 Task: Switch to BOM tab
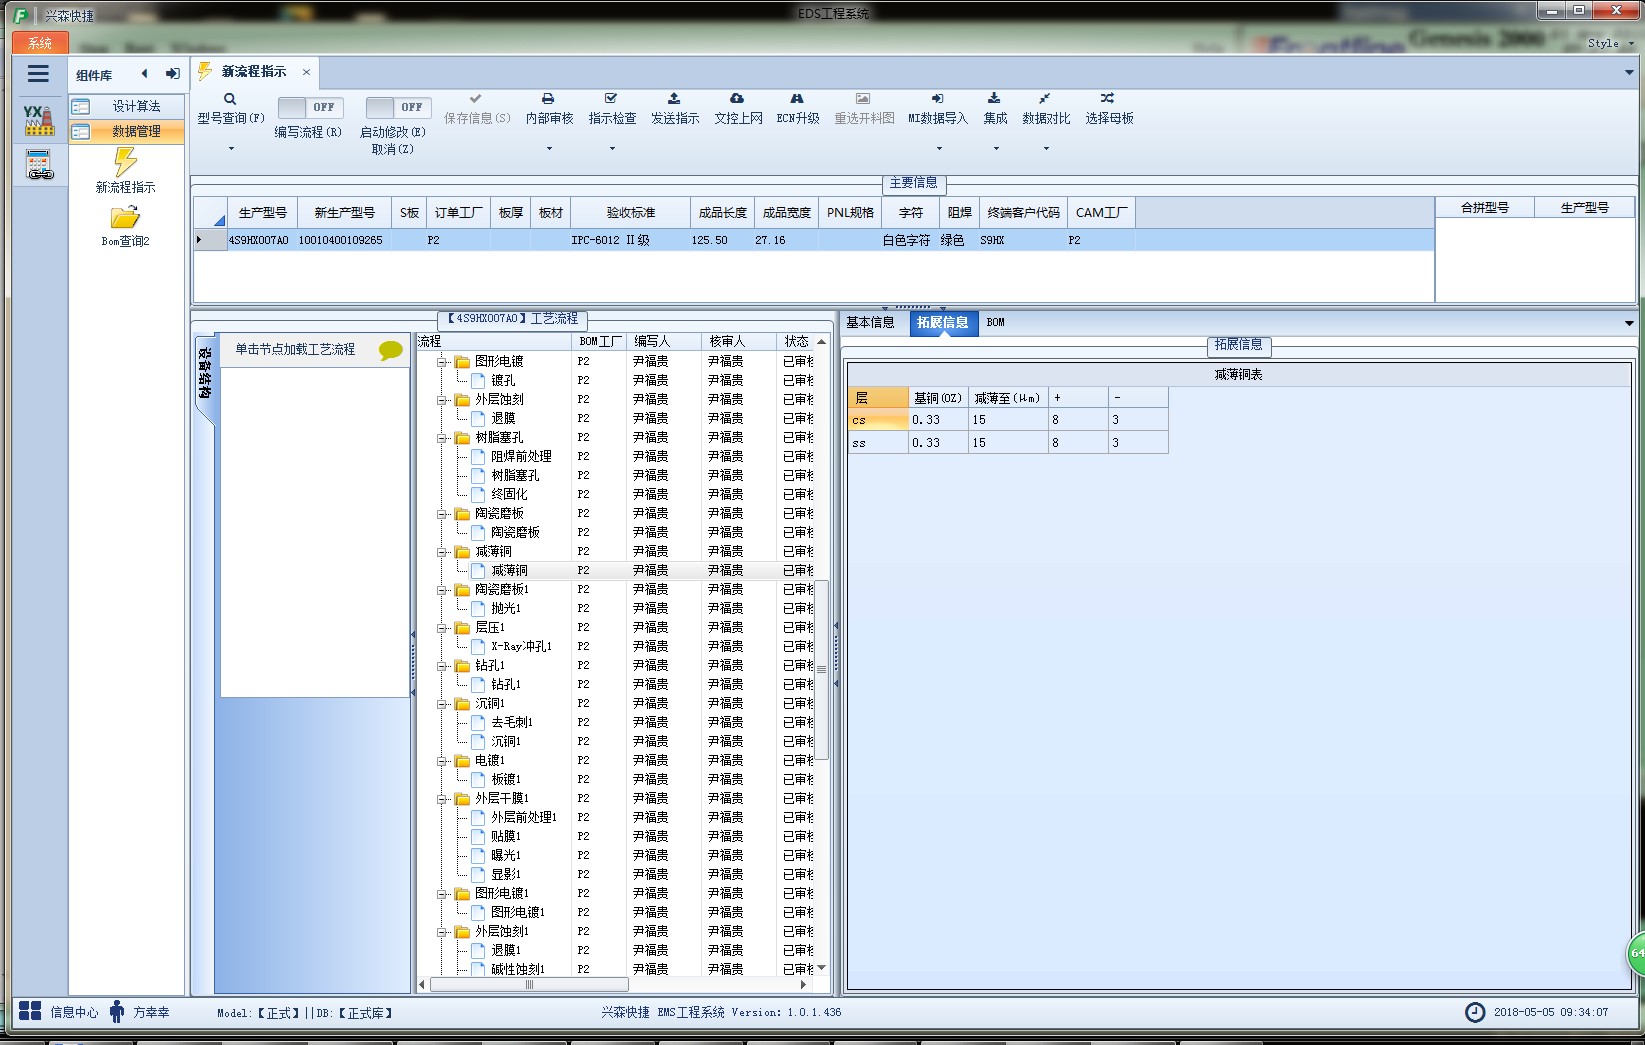pyautogui.click(x=995, y=322)
